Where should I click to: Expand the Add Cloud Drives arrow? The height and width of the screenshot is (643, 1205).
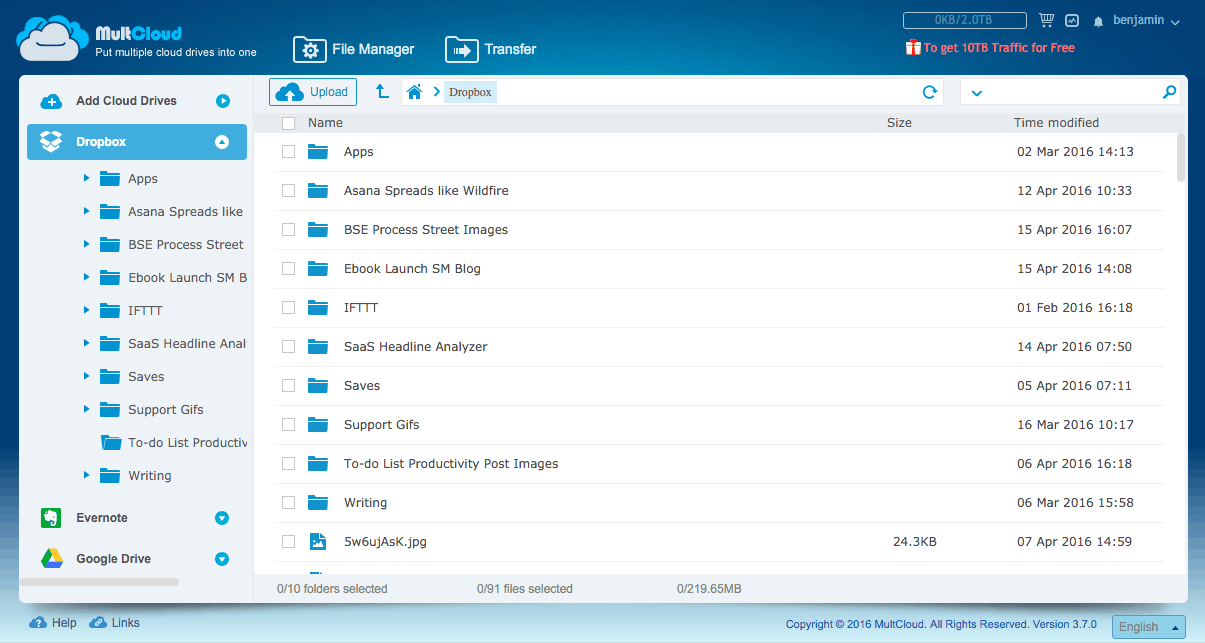pos(222,101)
